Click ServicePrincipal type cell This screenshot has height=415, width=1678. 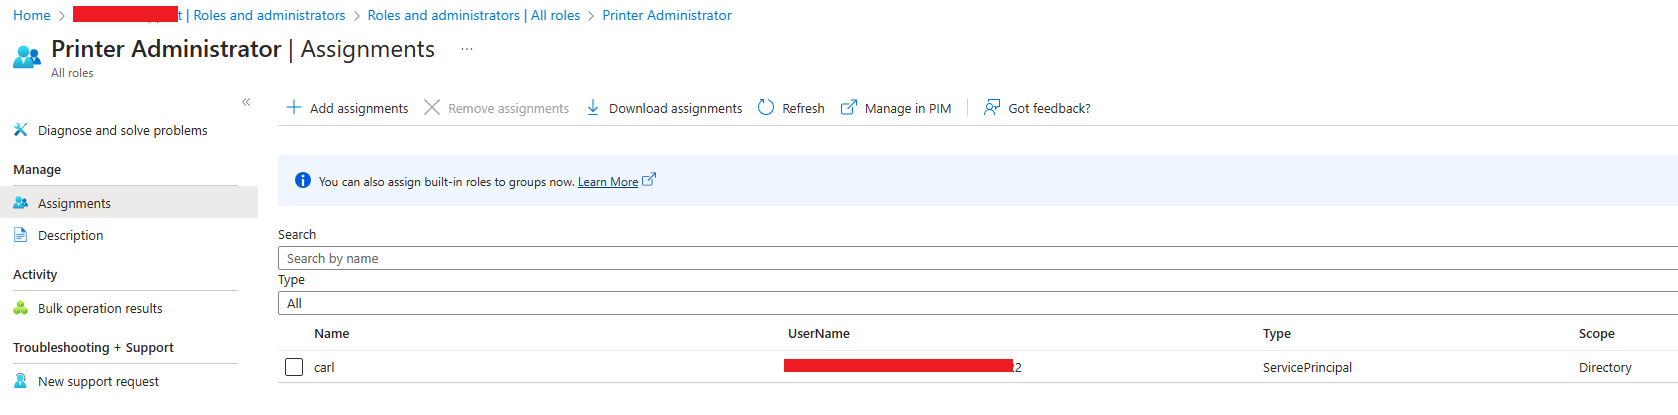1307,367
